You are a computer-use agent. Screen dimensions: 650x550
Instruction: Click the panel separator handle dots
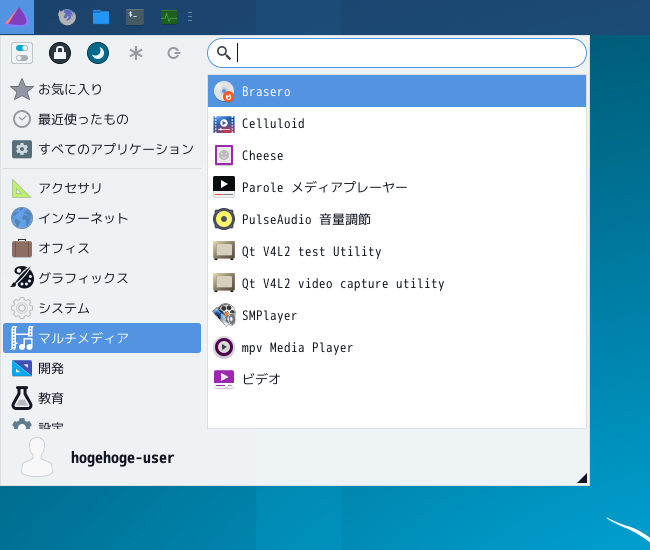click(190, 17)
